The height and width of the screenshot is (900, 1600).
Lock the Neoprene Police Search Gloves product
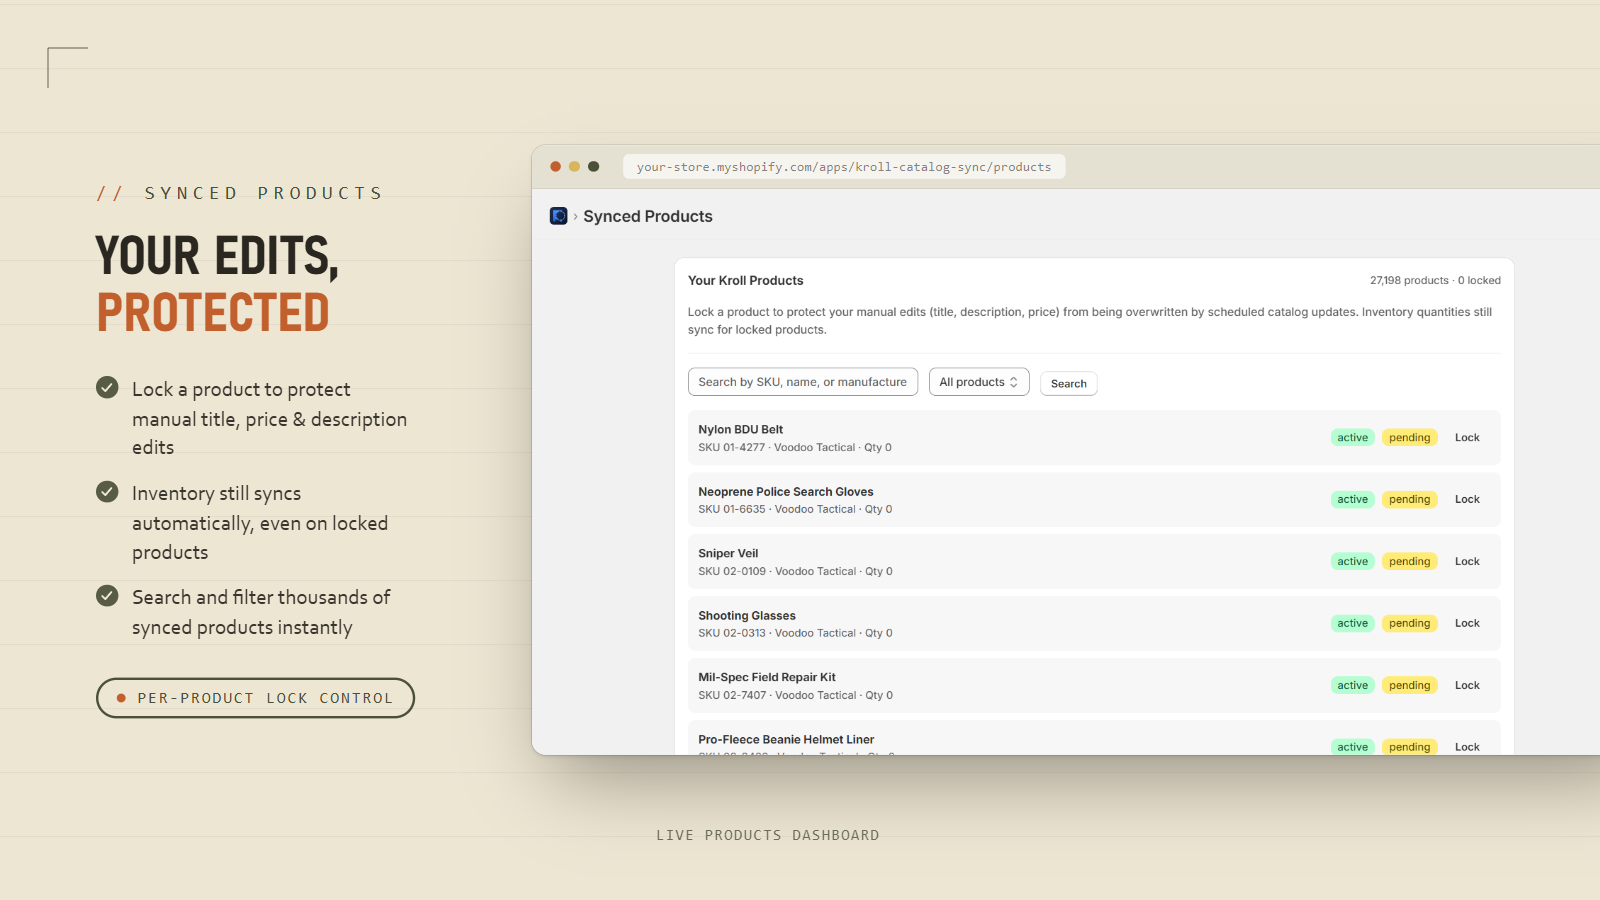[x=1467, y=500]
